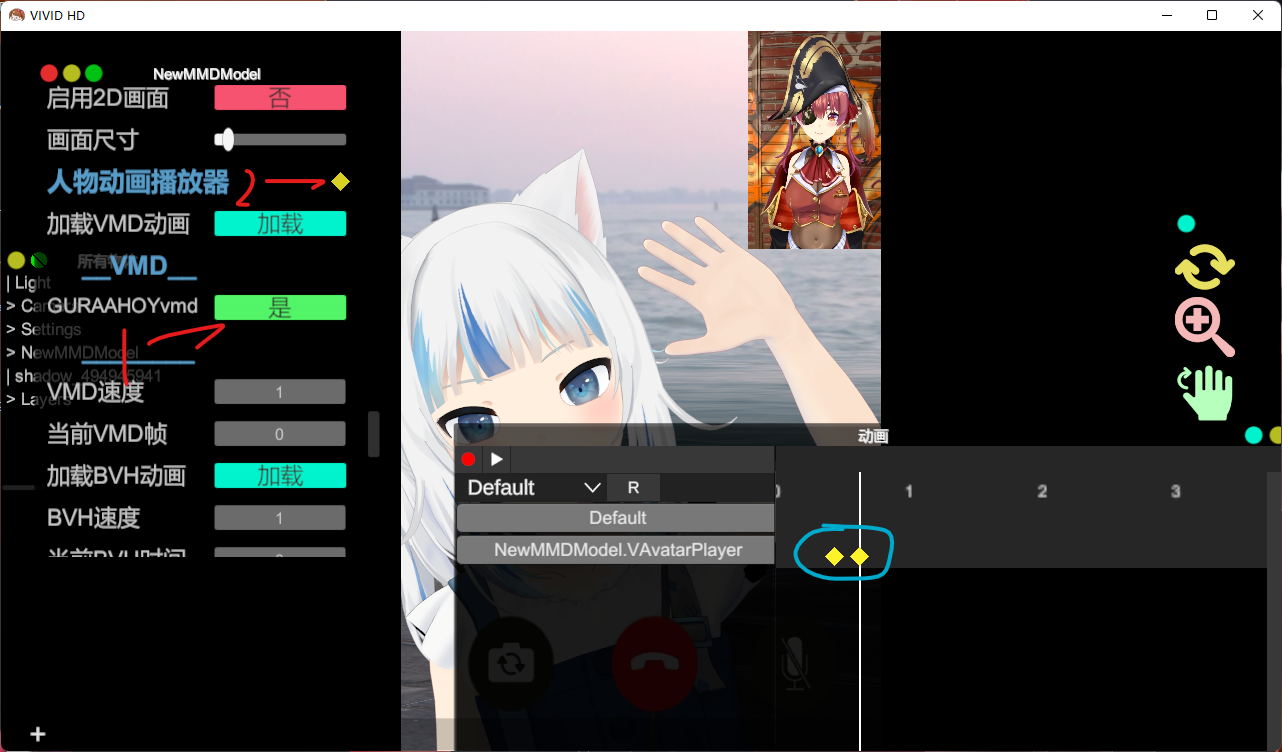The height and width of the screenshot is (752, 1282).
Task: Click the VIVID HD app icon in title bar
Action: coord(16,15)
